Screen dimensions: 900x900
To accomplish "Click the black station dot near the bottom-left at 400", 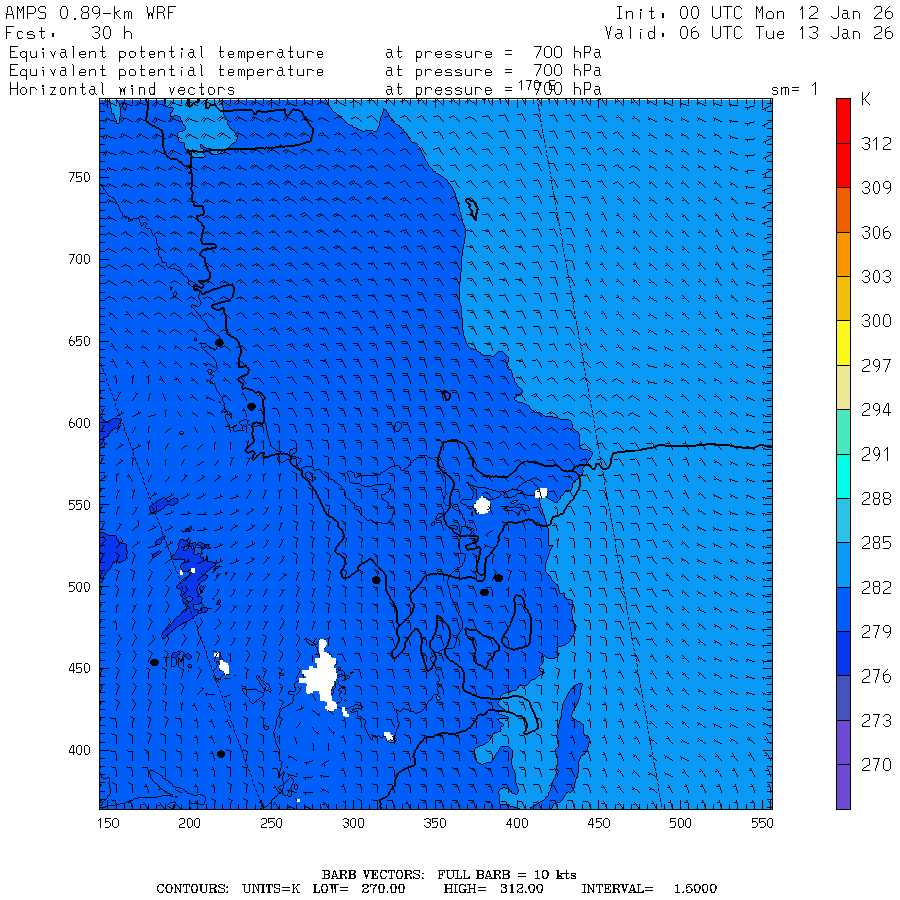I will tap(220, 754).
